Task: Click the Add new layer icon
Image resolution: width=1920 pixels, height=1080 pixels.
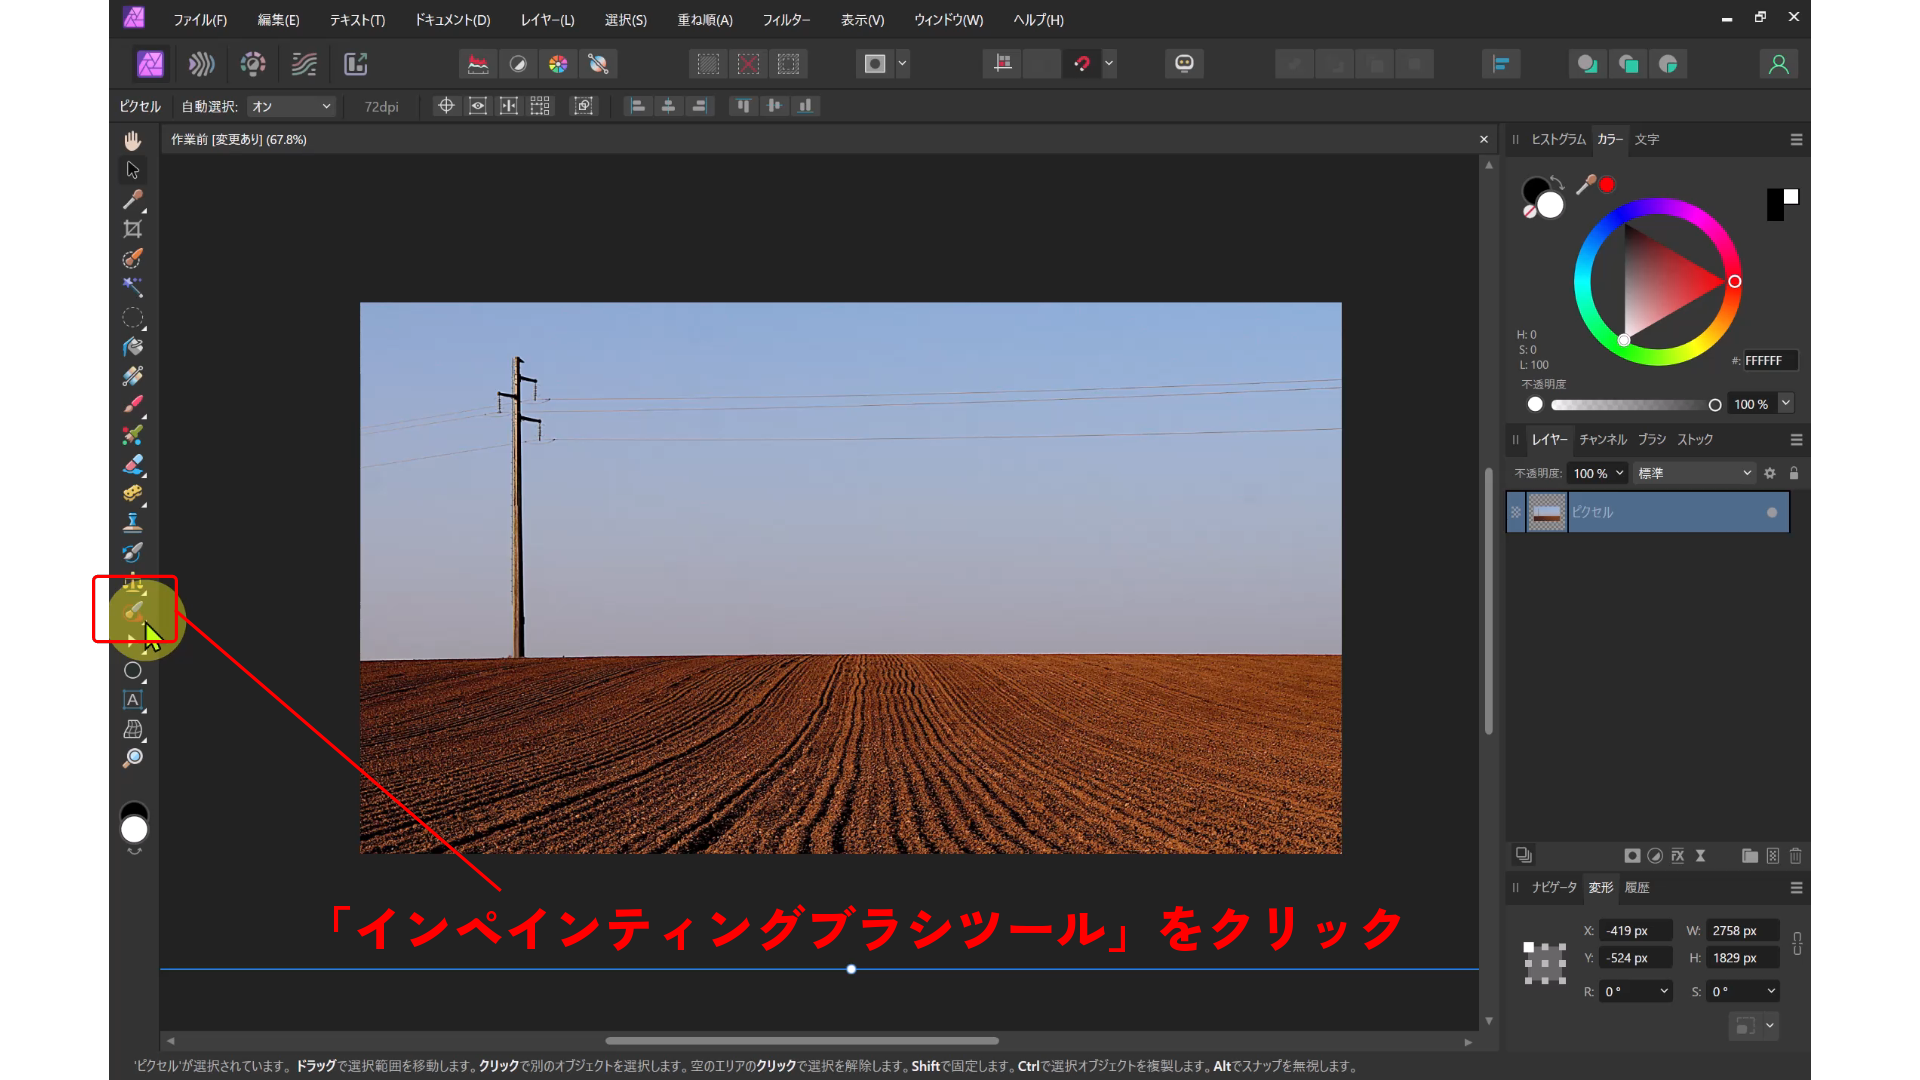Action: click(1772, 856)
